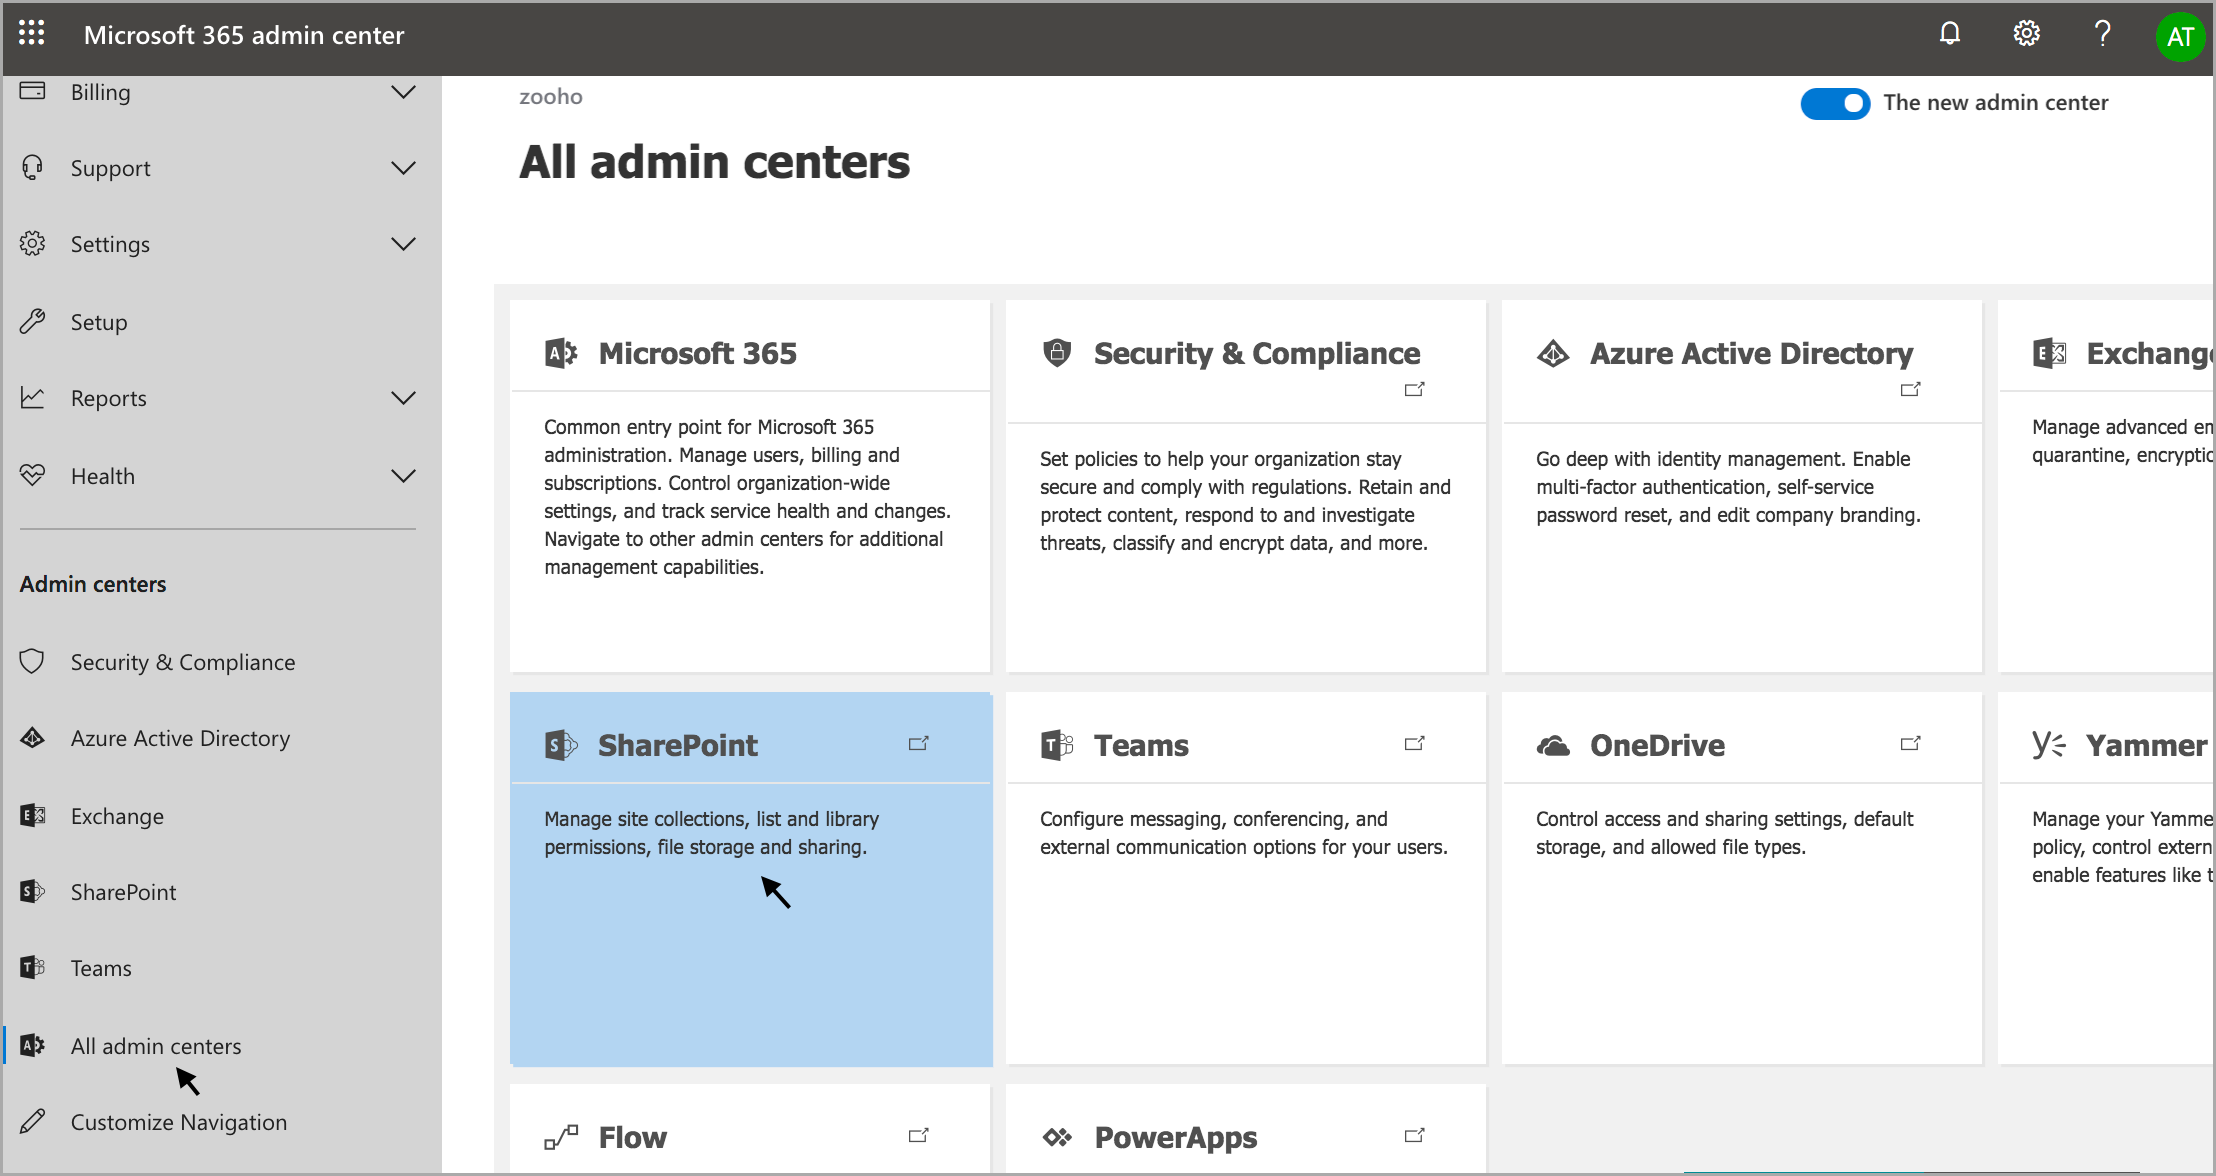
Task: Open All admin centers nav item
Action: tap(156, 1046)
